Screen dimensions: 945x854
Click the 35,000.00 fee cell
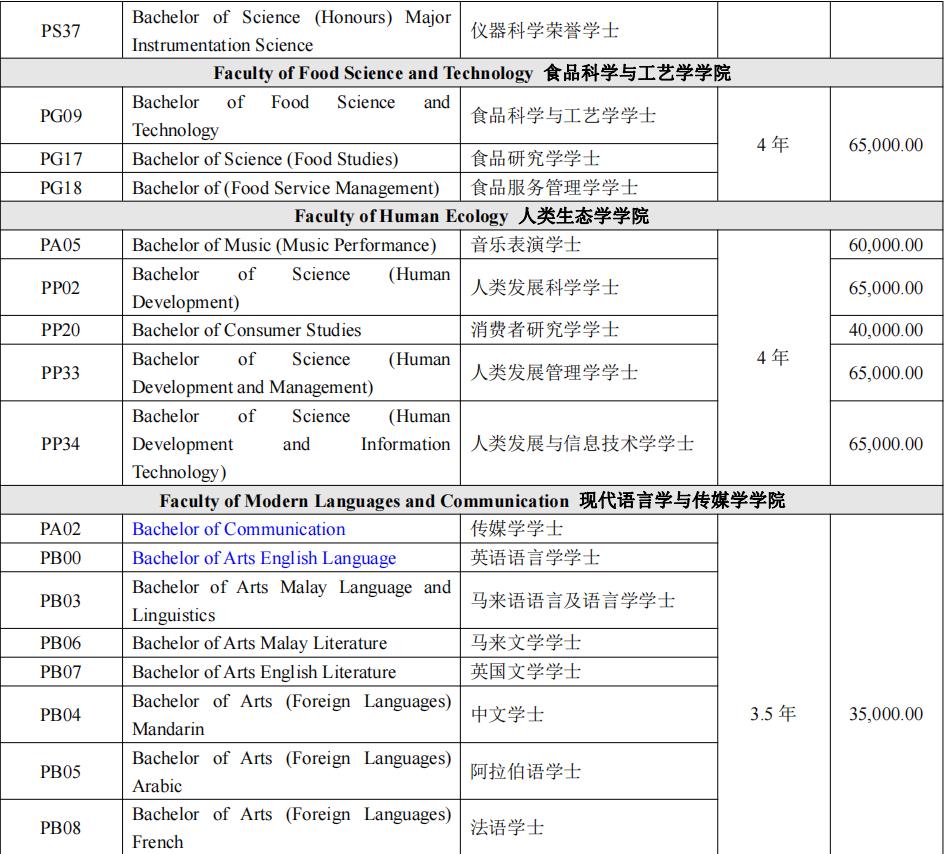point(885,714)
